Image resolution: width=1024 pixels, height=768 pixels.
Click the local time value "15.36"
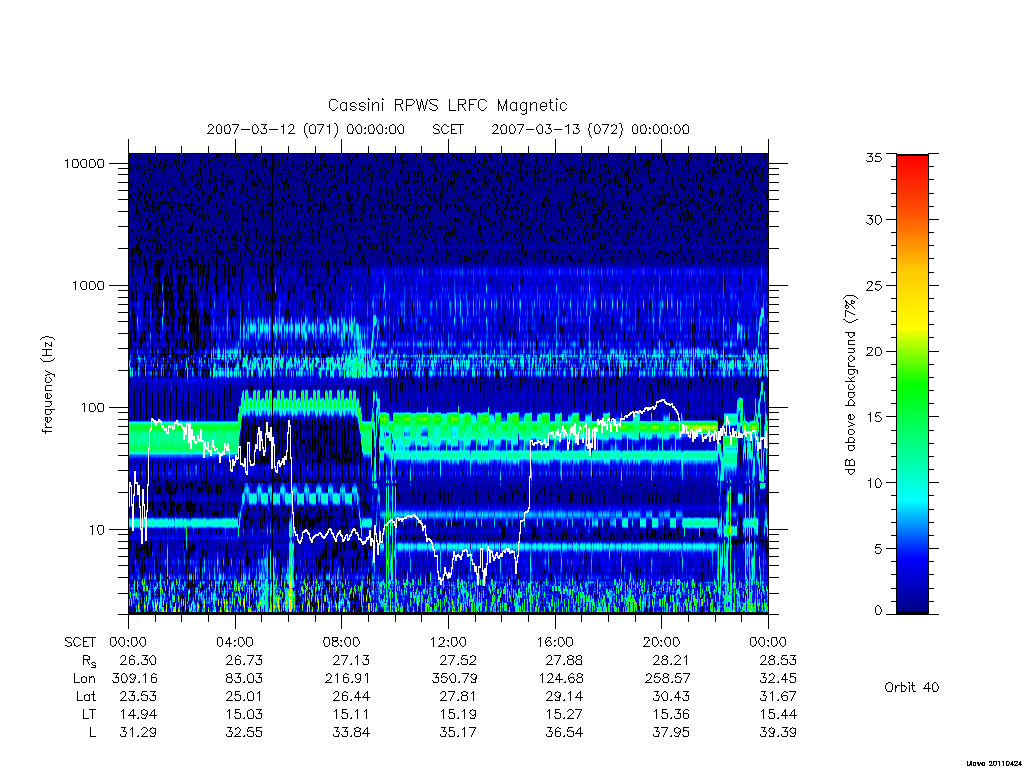[671, 714]
